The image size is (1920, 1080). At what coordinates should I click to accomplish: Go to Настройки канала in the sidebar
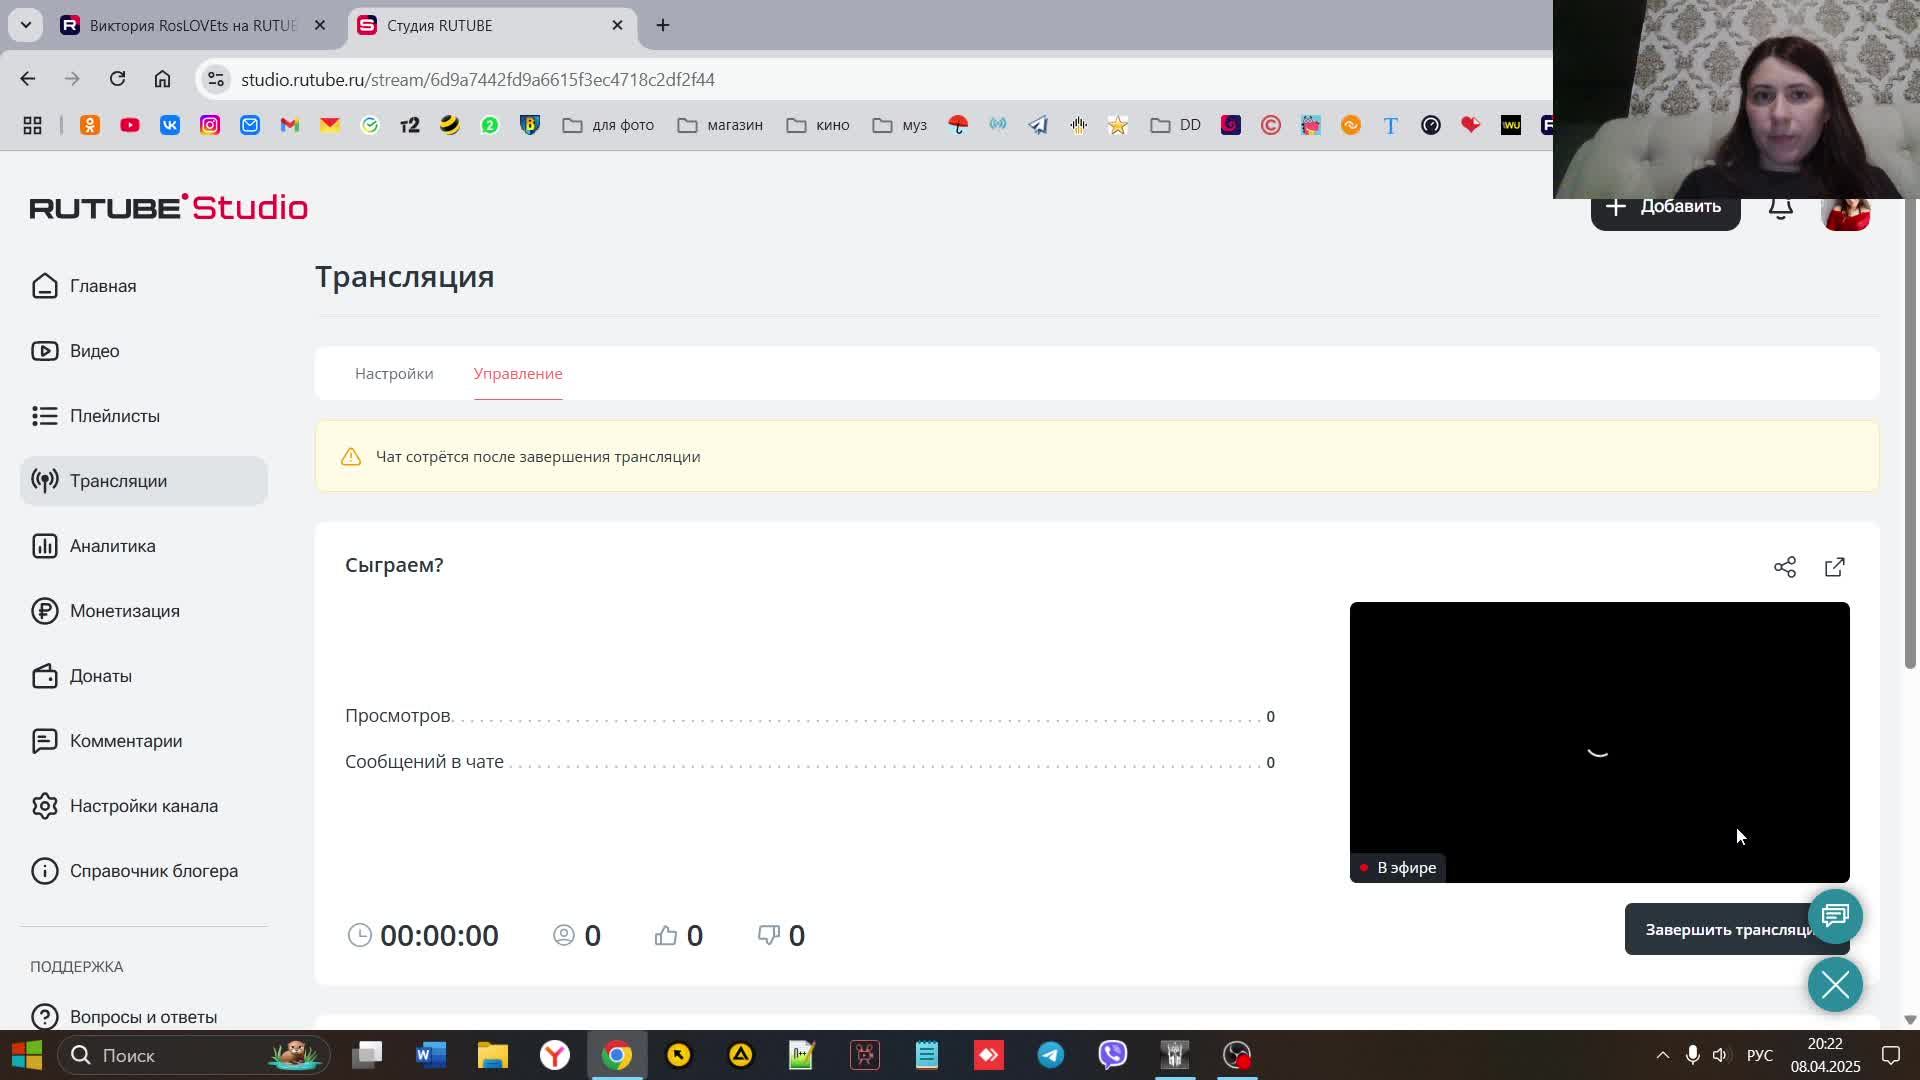[x=143, y=806]
